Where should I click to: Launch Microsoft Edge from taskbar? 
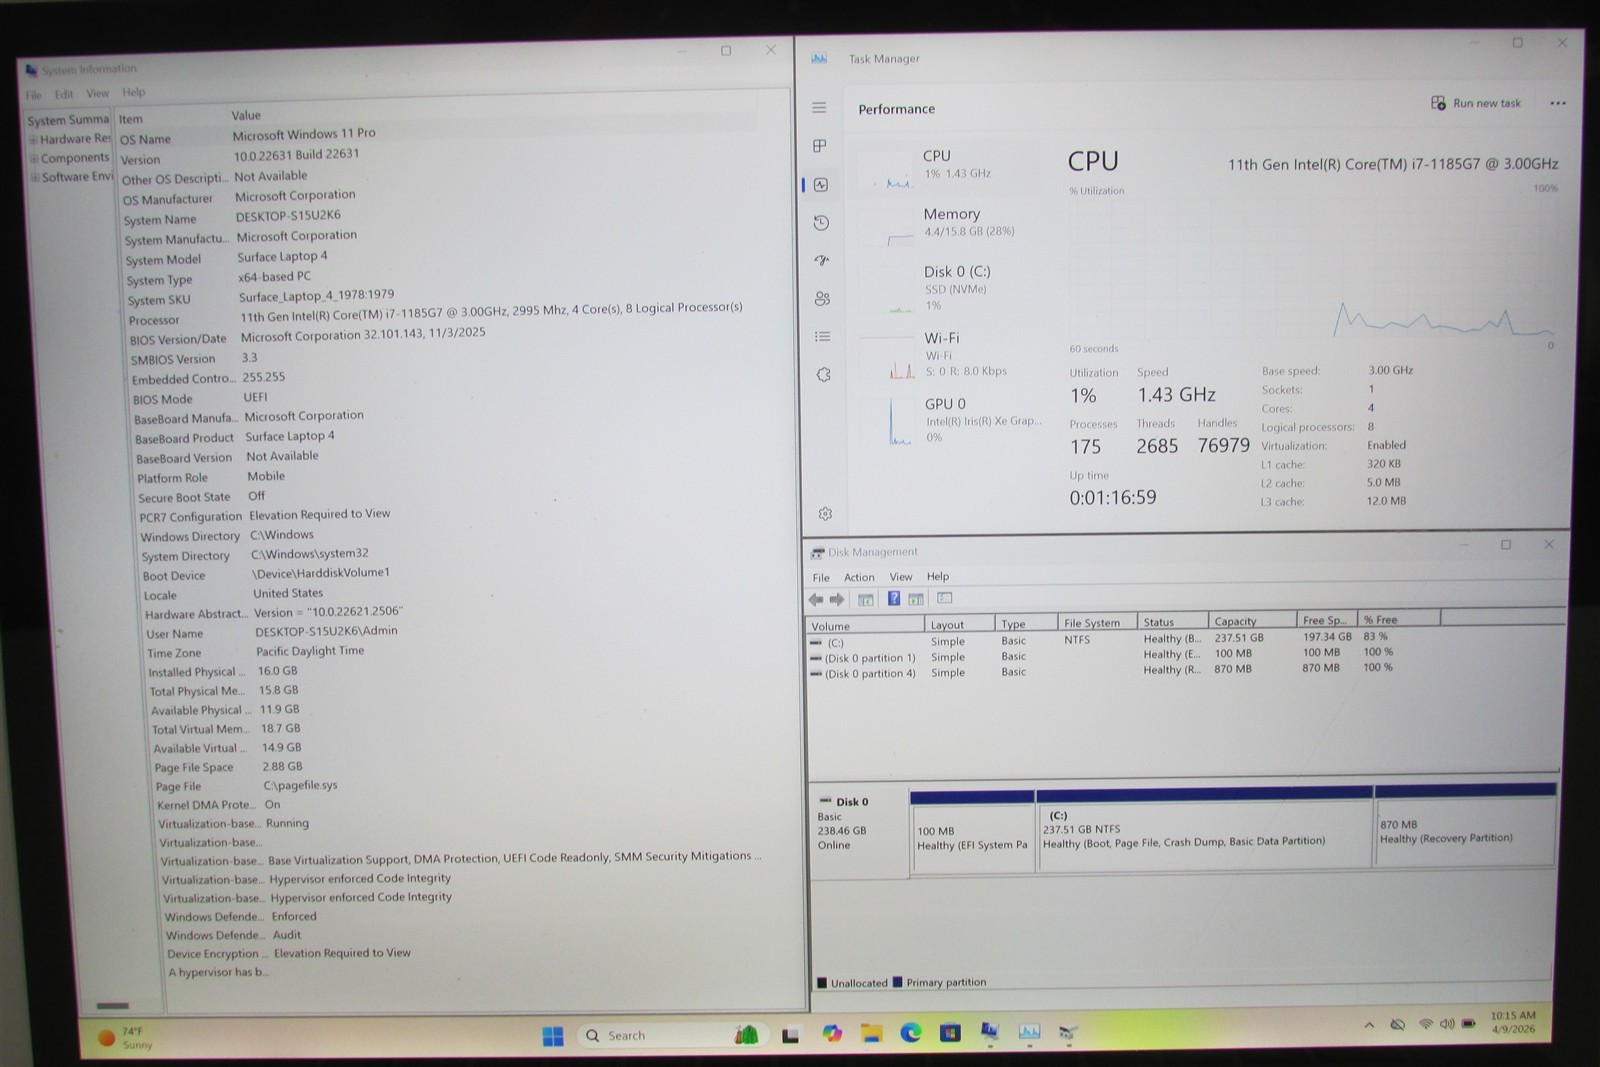pos(910,1033)
